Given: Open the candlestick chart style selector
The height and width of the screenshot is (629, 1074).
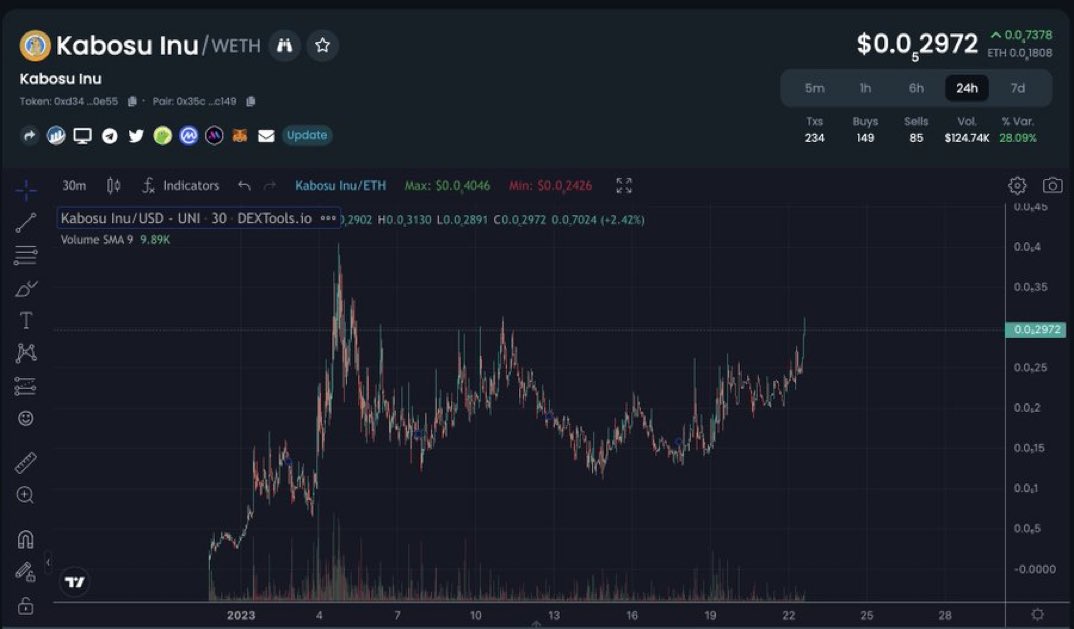Looking at the screenshot, I should point(114,186).
